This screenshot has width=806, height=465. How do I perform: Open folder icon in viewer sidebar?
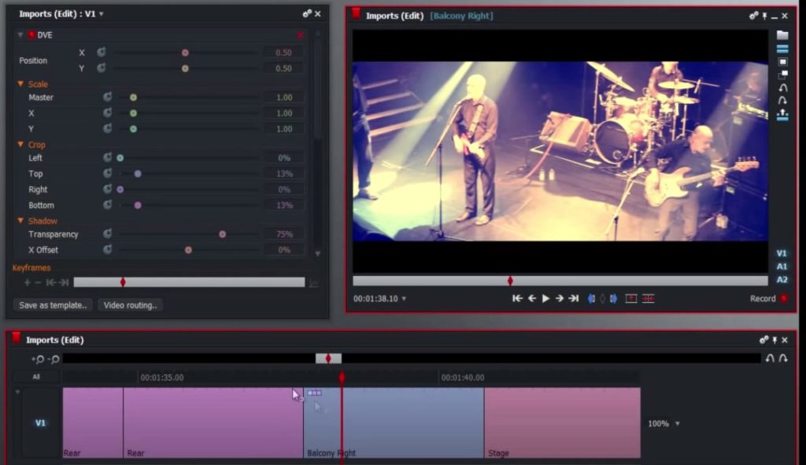point(782,35)
